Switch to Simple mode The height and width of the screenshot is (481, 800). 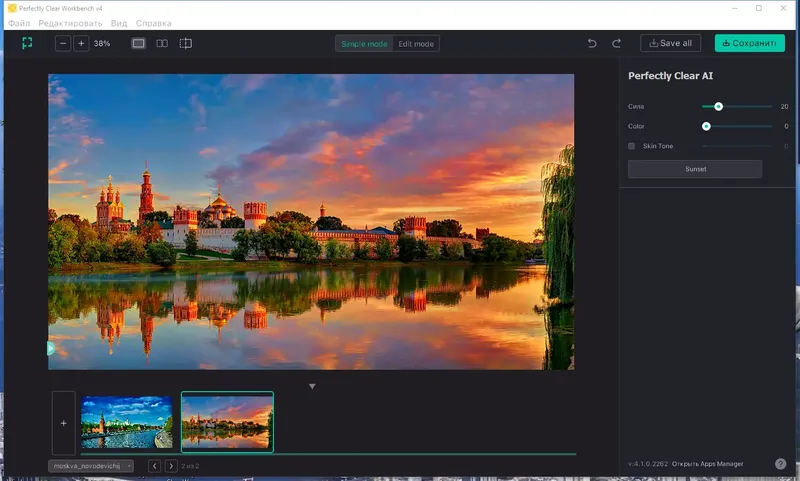pyautogui.click(x=363, y=44)
